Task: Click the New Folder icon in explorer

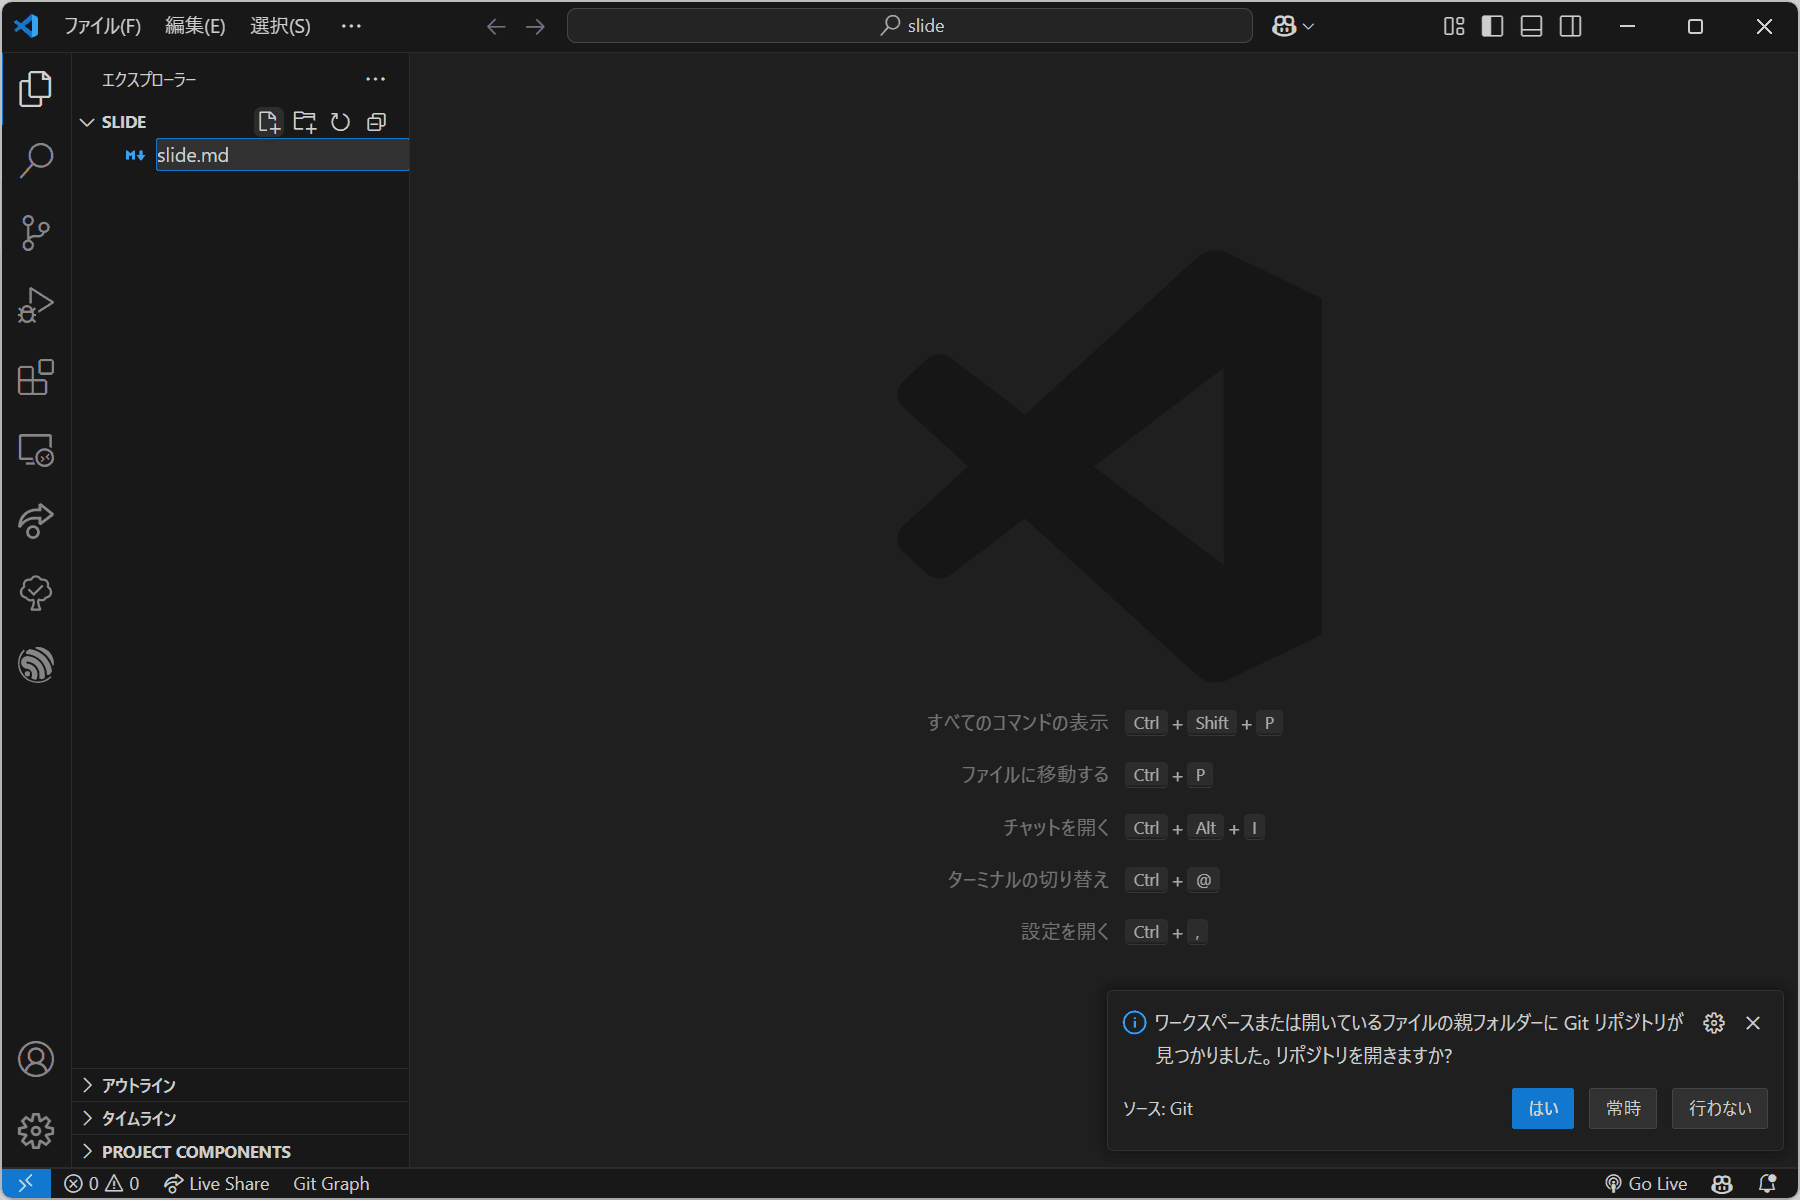Action: tap(304, 122)
